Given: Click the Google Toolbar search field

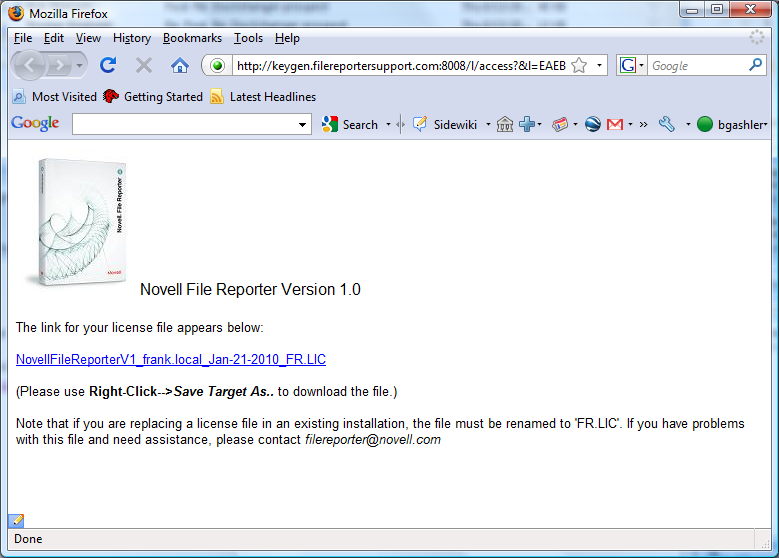Looking at the screenshot, I should point(183,124).
